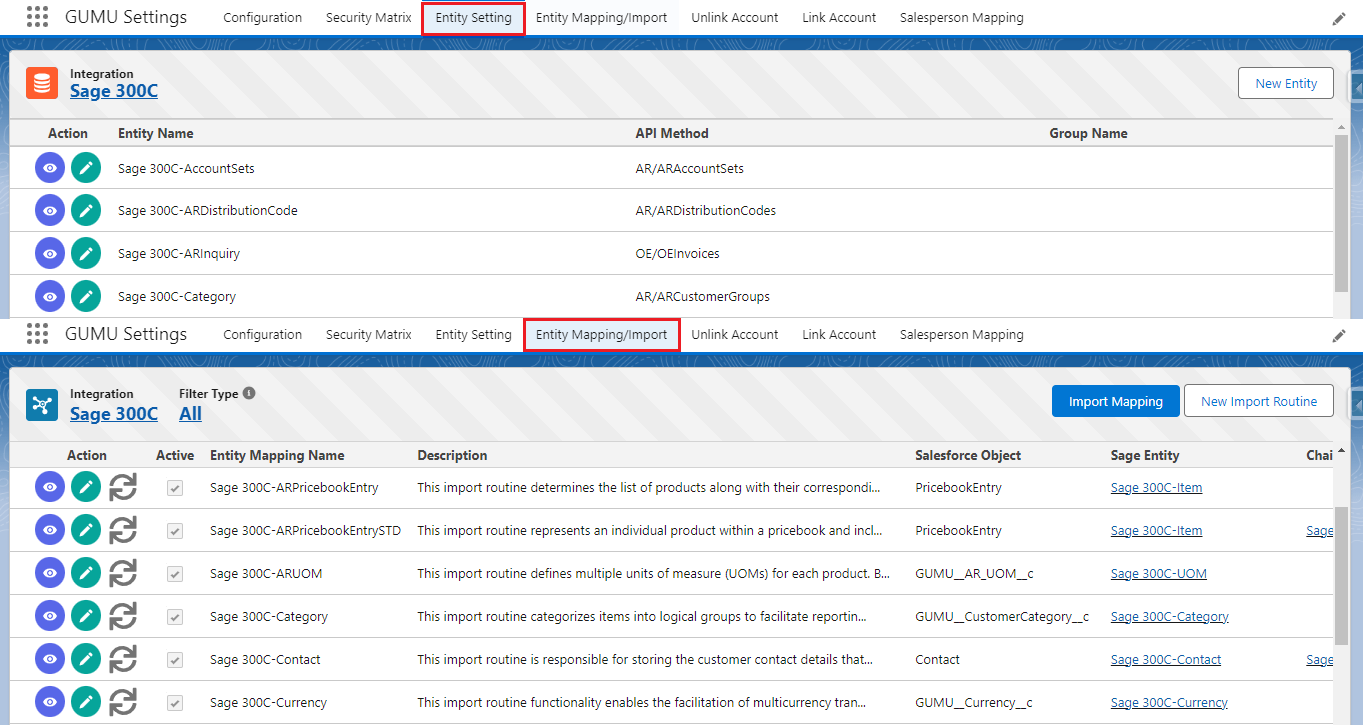Screen dimensions: 1363x725
Task: Click the eye icon for the Sage 300C-ARInquiry row
Action: pos(50,254)
